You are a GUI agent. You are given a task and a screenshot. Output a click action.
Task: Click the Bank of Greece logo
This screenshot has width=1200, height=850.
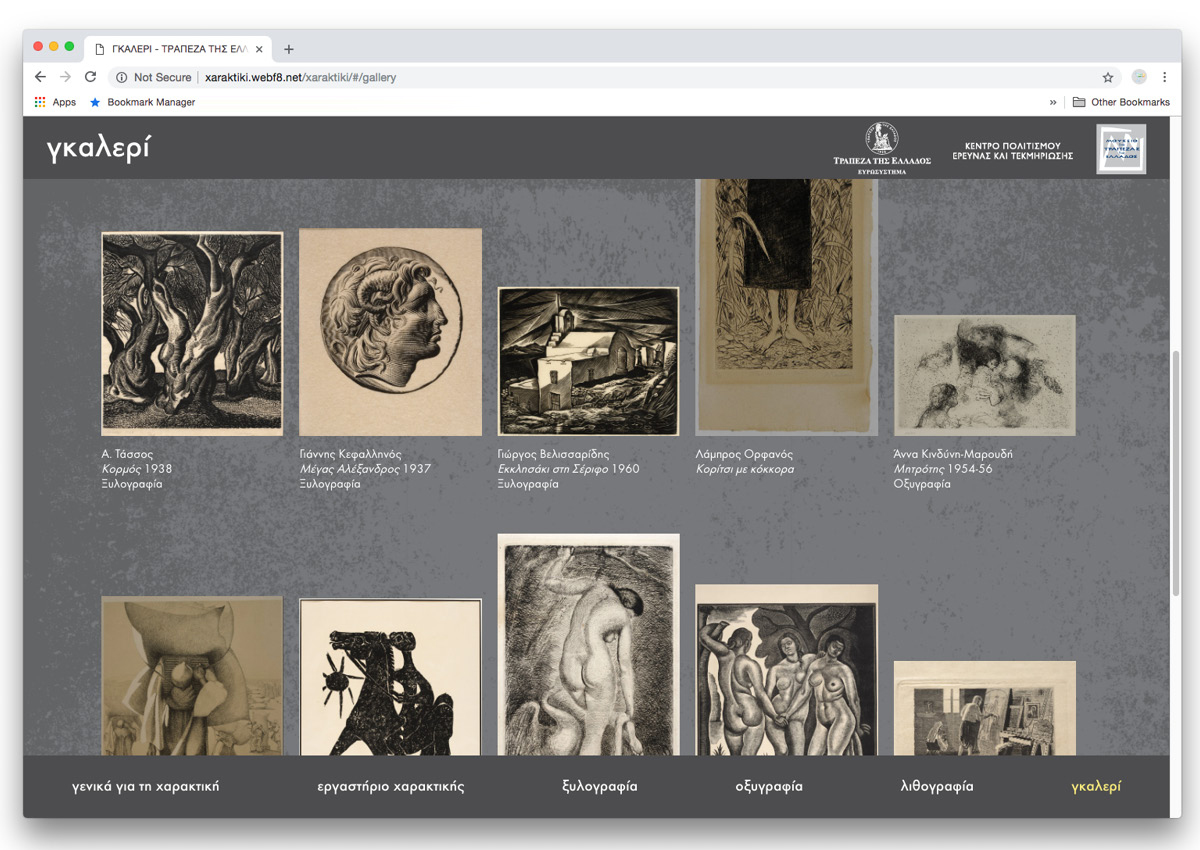(x=881, y=148)
